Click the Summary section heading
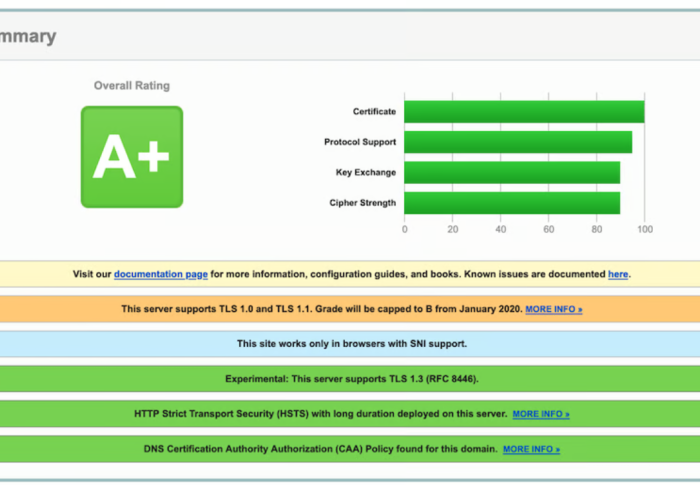 (28, 37)
